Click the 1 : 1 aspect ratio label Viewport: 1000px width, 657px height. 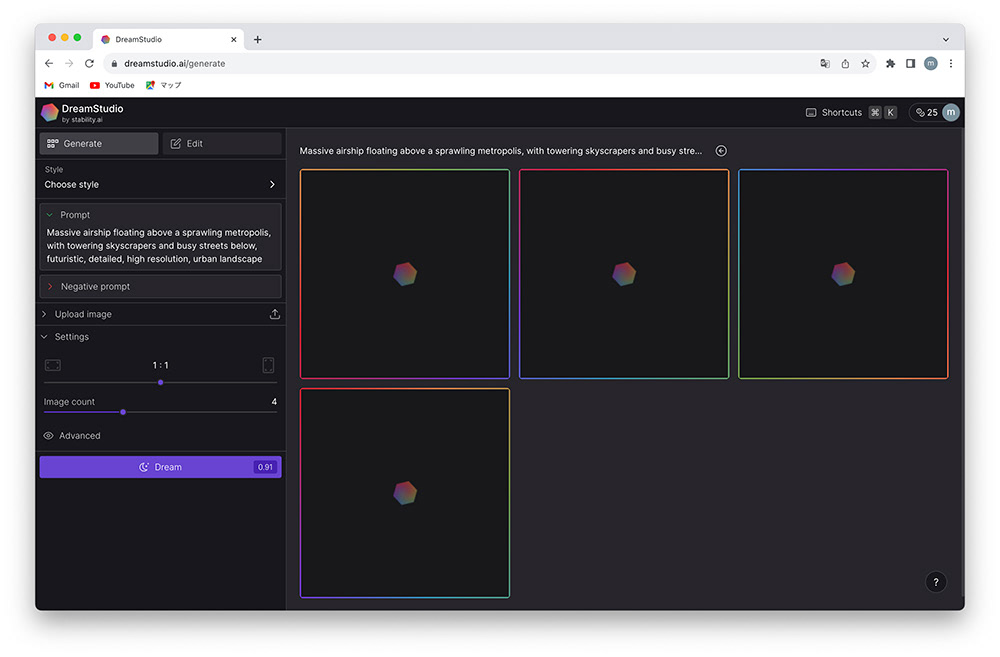tap(161, 365)
